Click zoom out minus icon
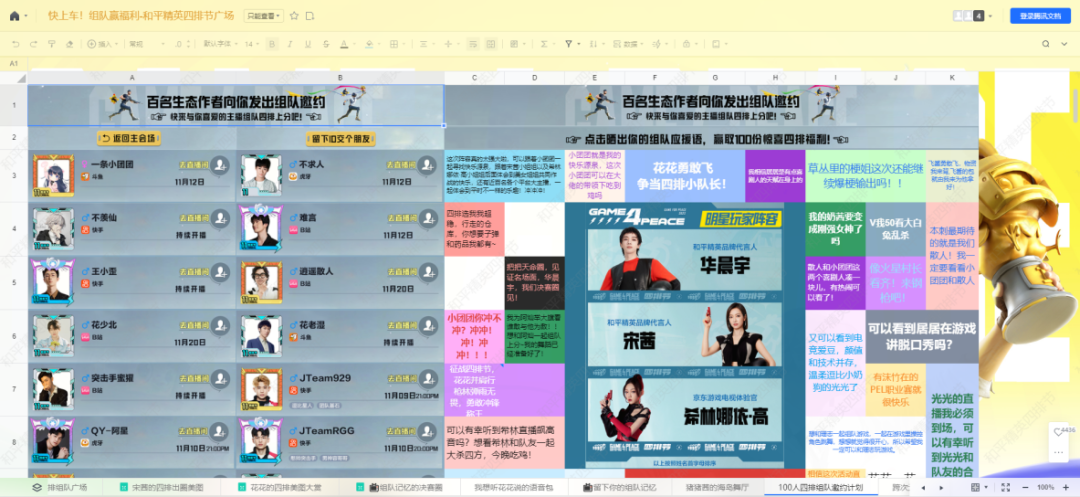Viewport: 1080px width, 497px height. (1026, 487)
